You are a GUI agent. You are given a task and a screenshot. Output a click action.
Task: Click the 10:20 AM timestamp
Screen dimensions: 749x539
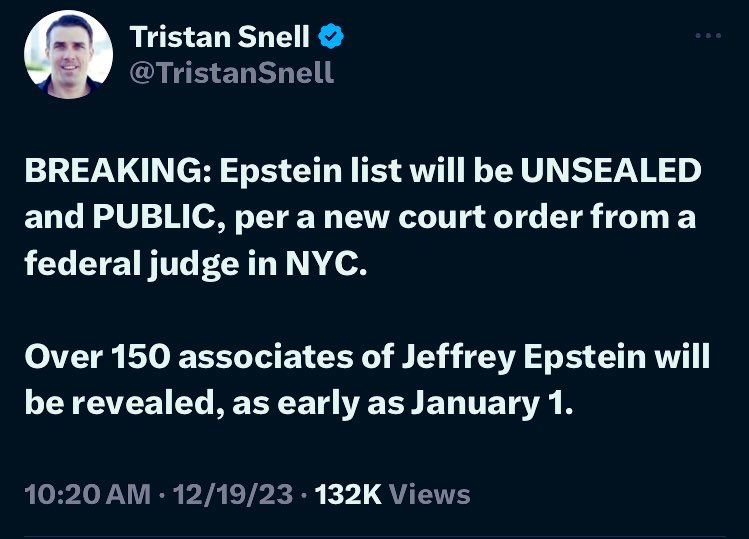coord(87,494)
